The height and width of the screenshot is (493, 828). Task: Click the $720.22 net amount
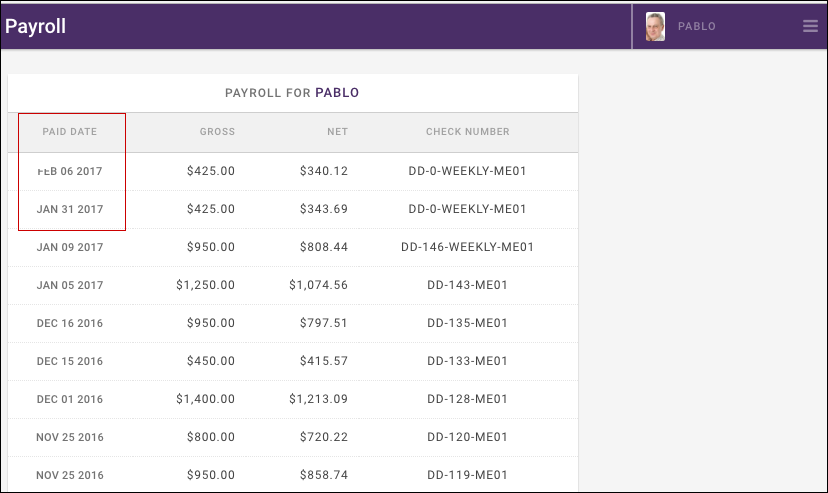323,437
